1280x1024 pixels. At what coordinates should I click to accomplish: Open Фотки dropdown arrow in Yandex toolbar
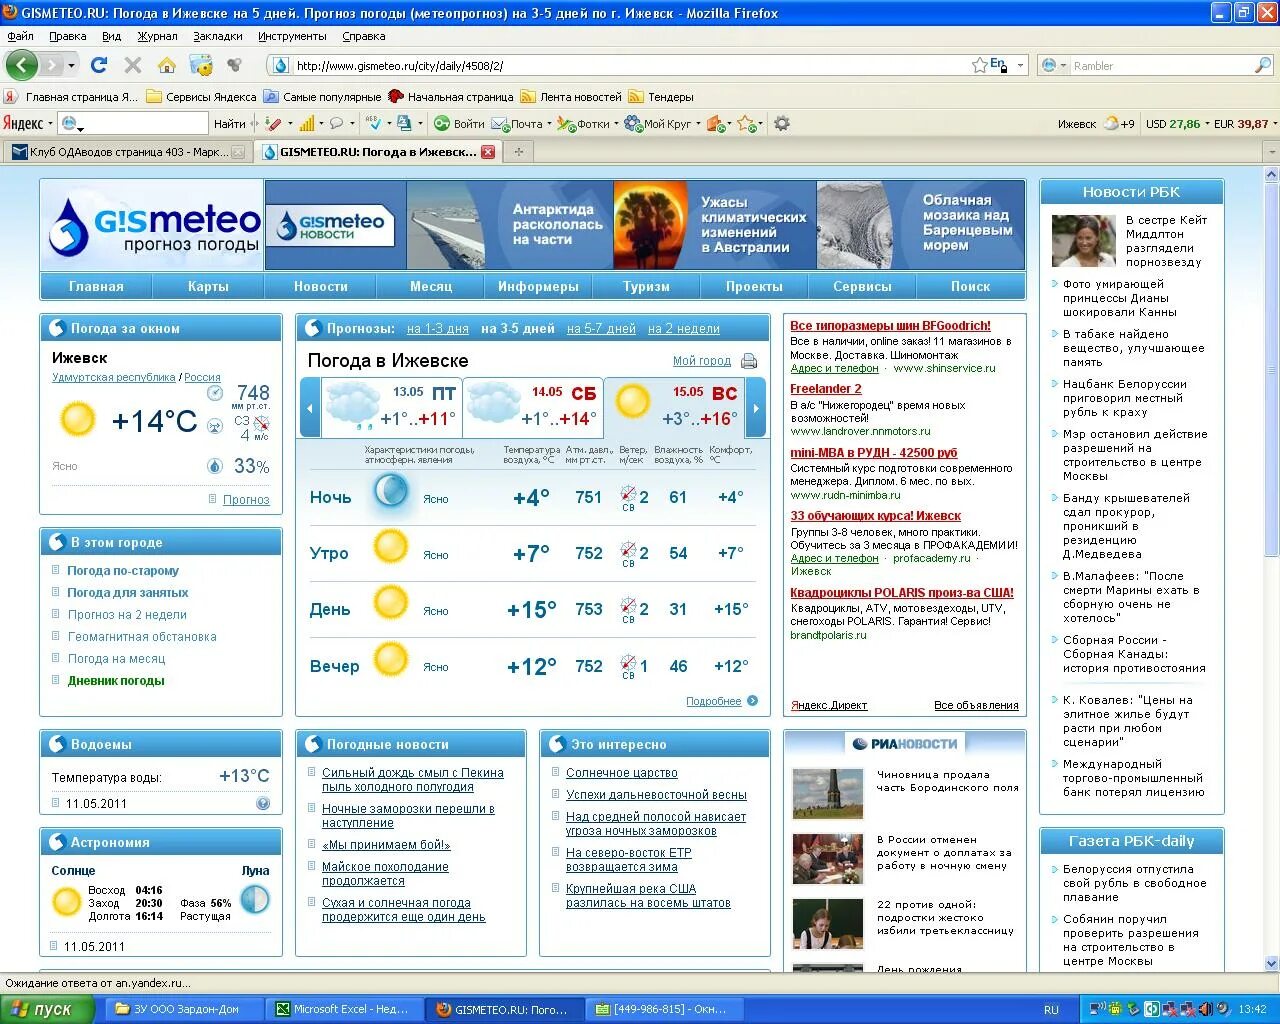click(616, 124)
